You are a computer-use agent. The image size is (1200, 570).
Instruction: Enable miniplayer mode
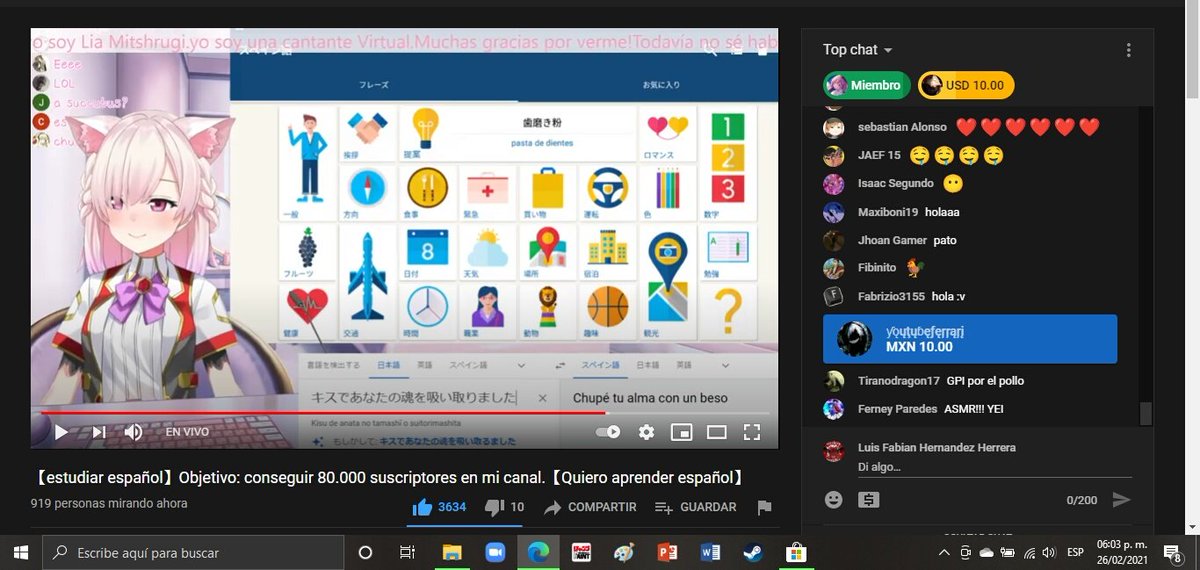pyautogui.click(x=681, y=432)
